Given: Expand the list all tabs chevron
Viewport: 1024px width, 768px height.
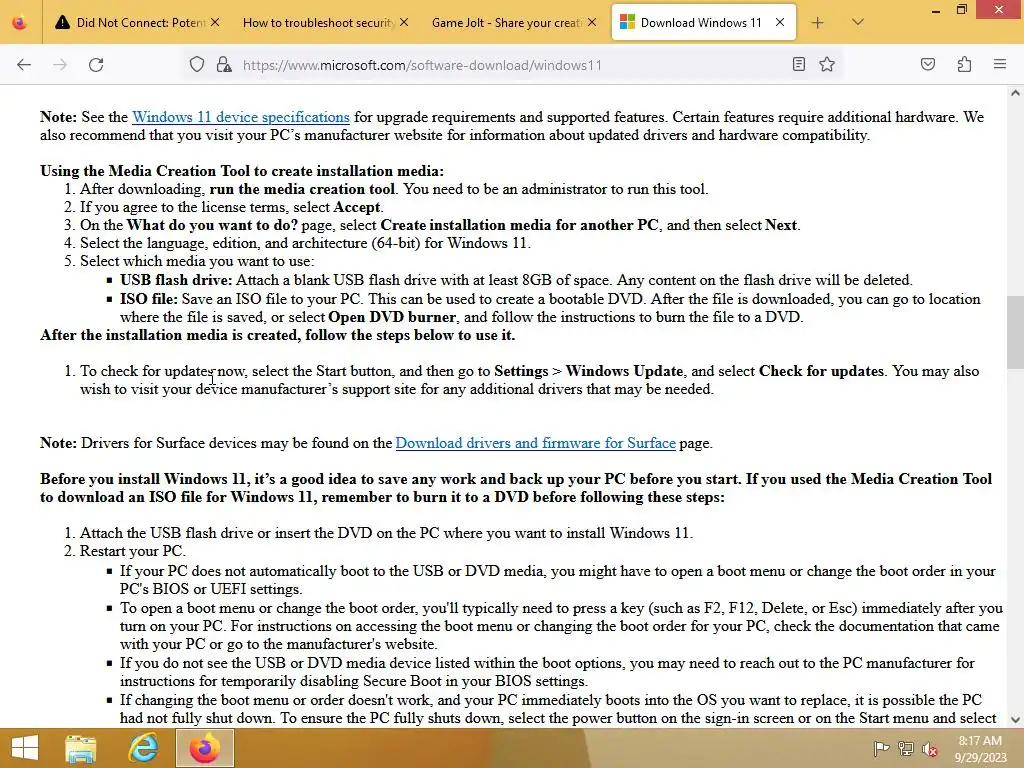Looking at the screenshot, I should [x=858, y=22].
